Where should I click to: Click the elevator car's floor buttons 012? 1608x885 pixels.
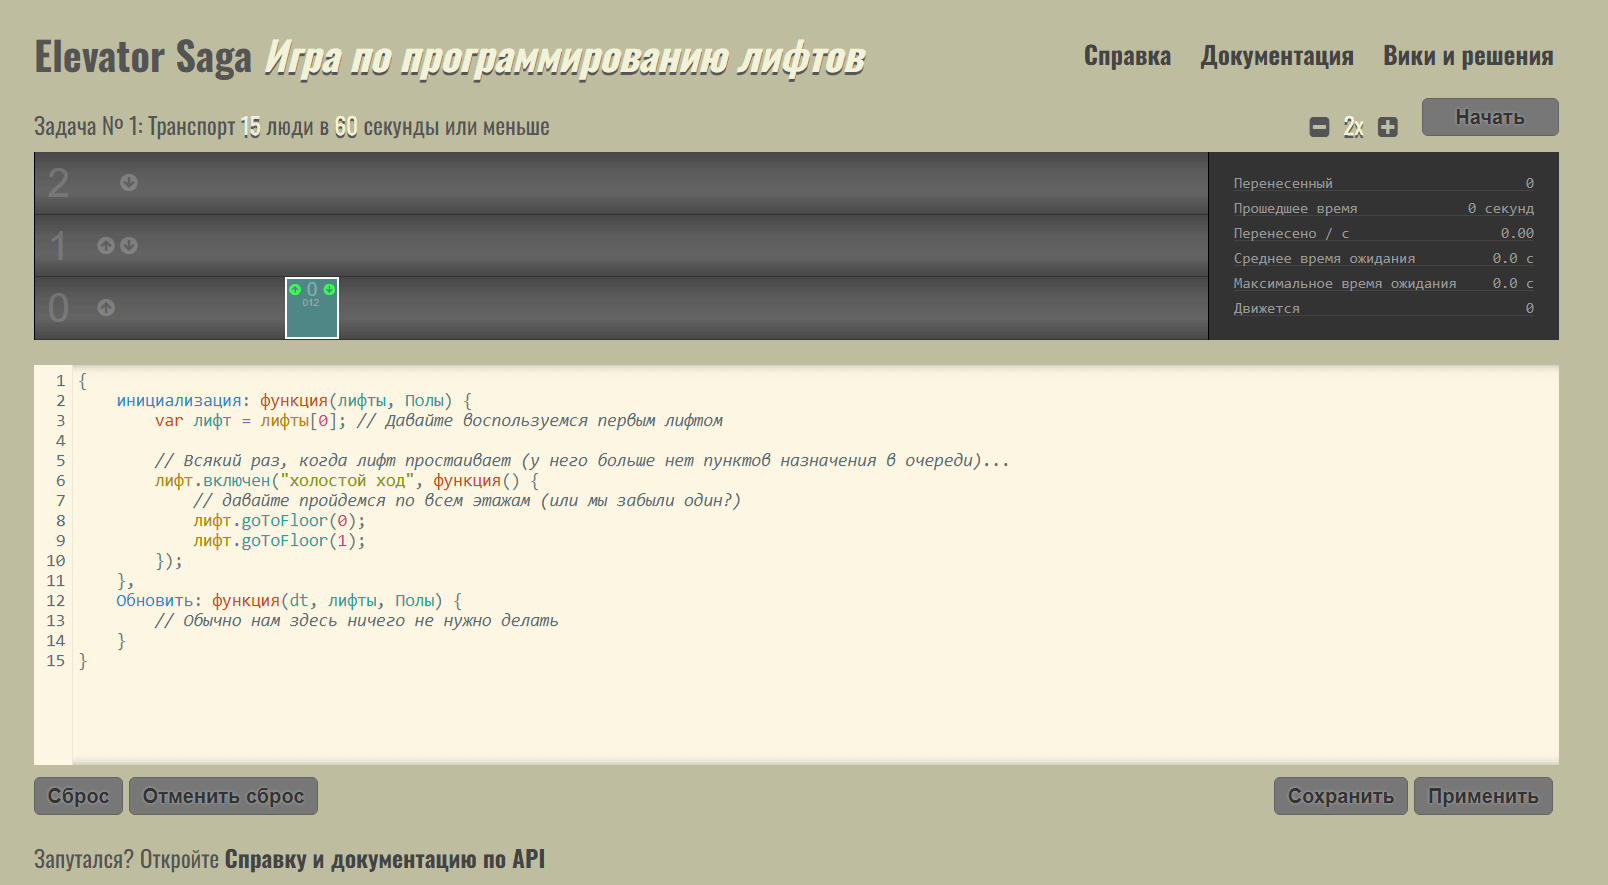(x=311, y=303)
